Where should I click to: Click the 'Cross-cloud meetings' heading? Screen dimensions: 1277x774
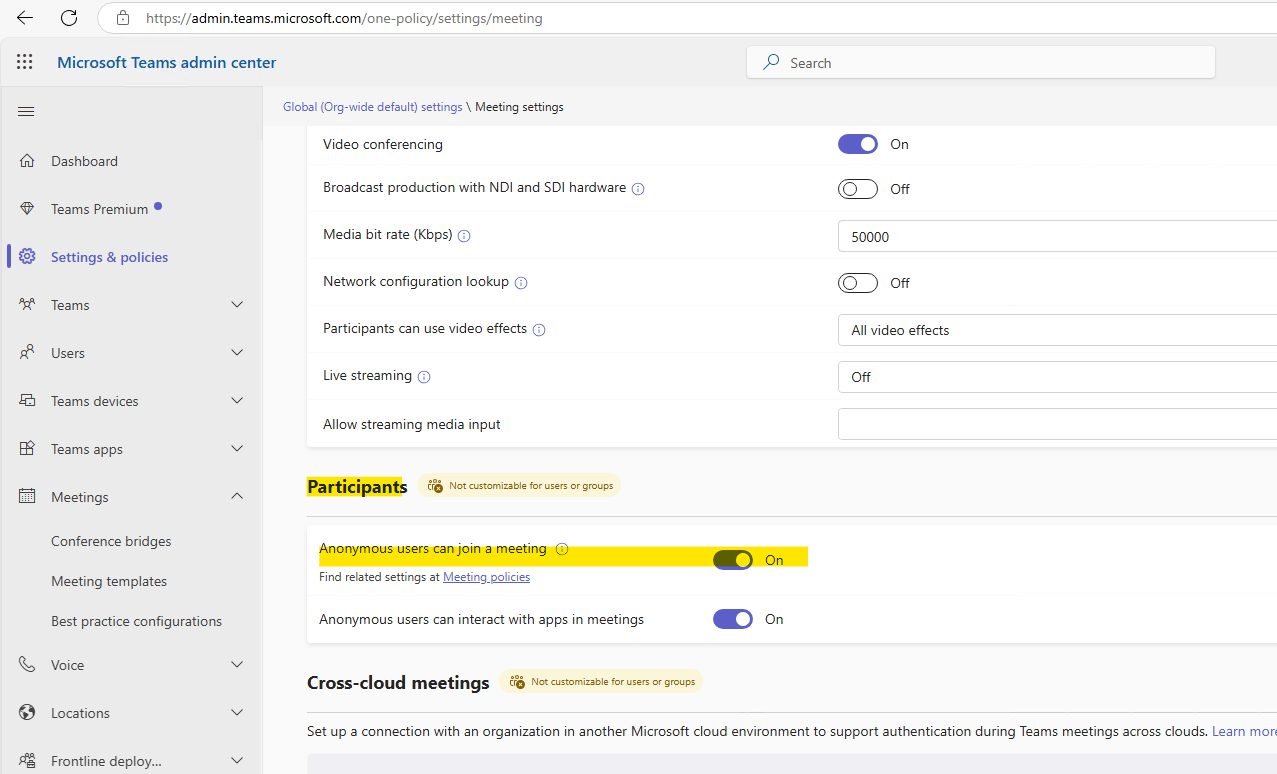tap(398, 683)
